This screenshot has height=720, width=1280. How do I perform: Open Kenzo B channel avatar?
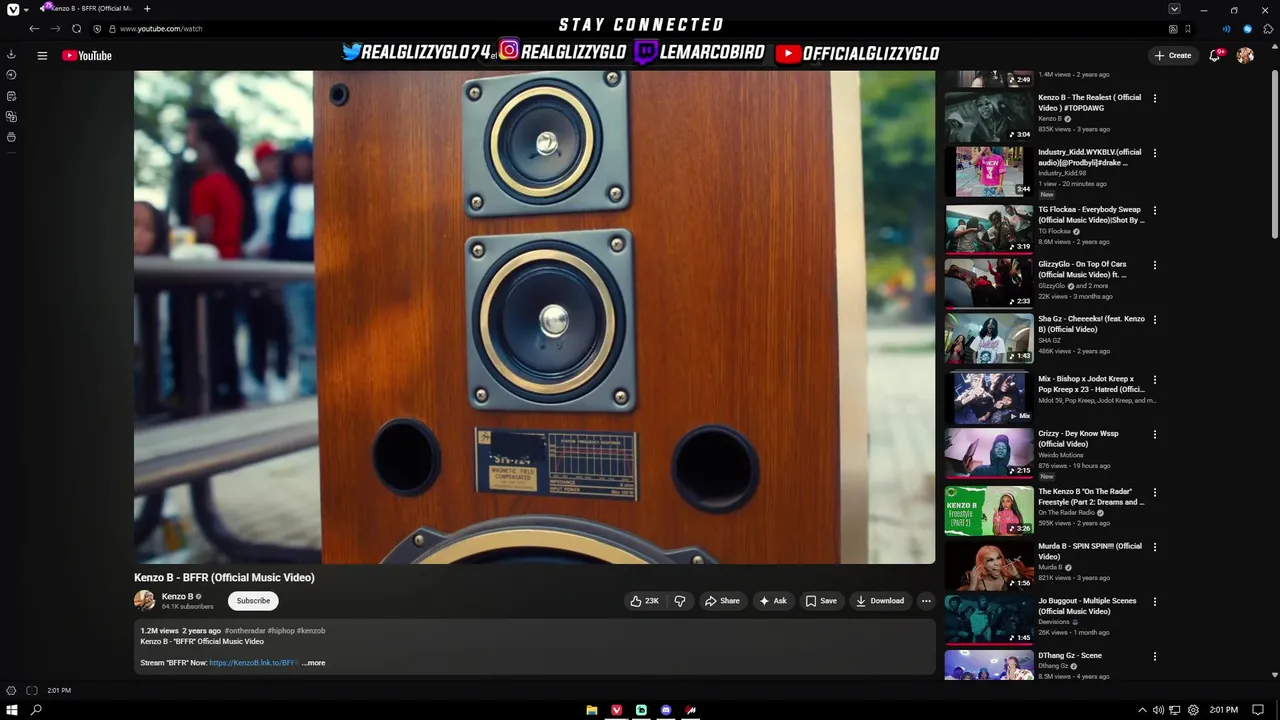click(x=145, y=601)
